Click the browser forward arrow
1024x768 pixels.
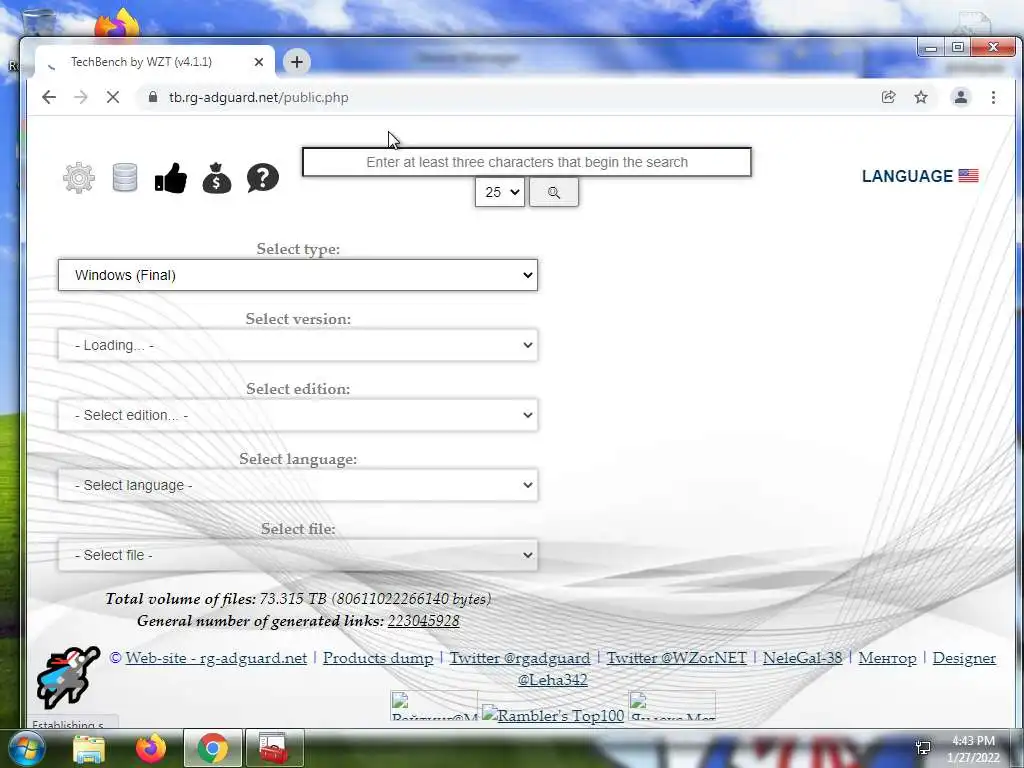point(80,97)
